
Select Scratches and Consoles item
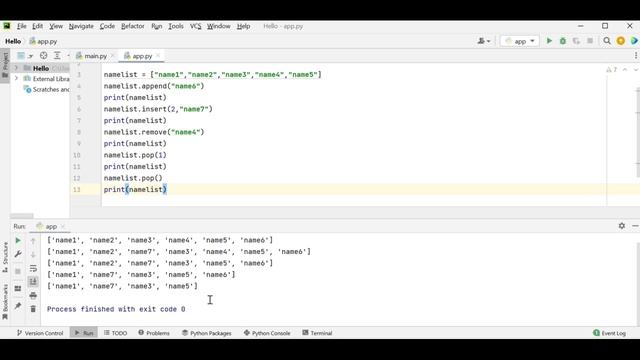(47, 89)
